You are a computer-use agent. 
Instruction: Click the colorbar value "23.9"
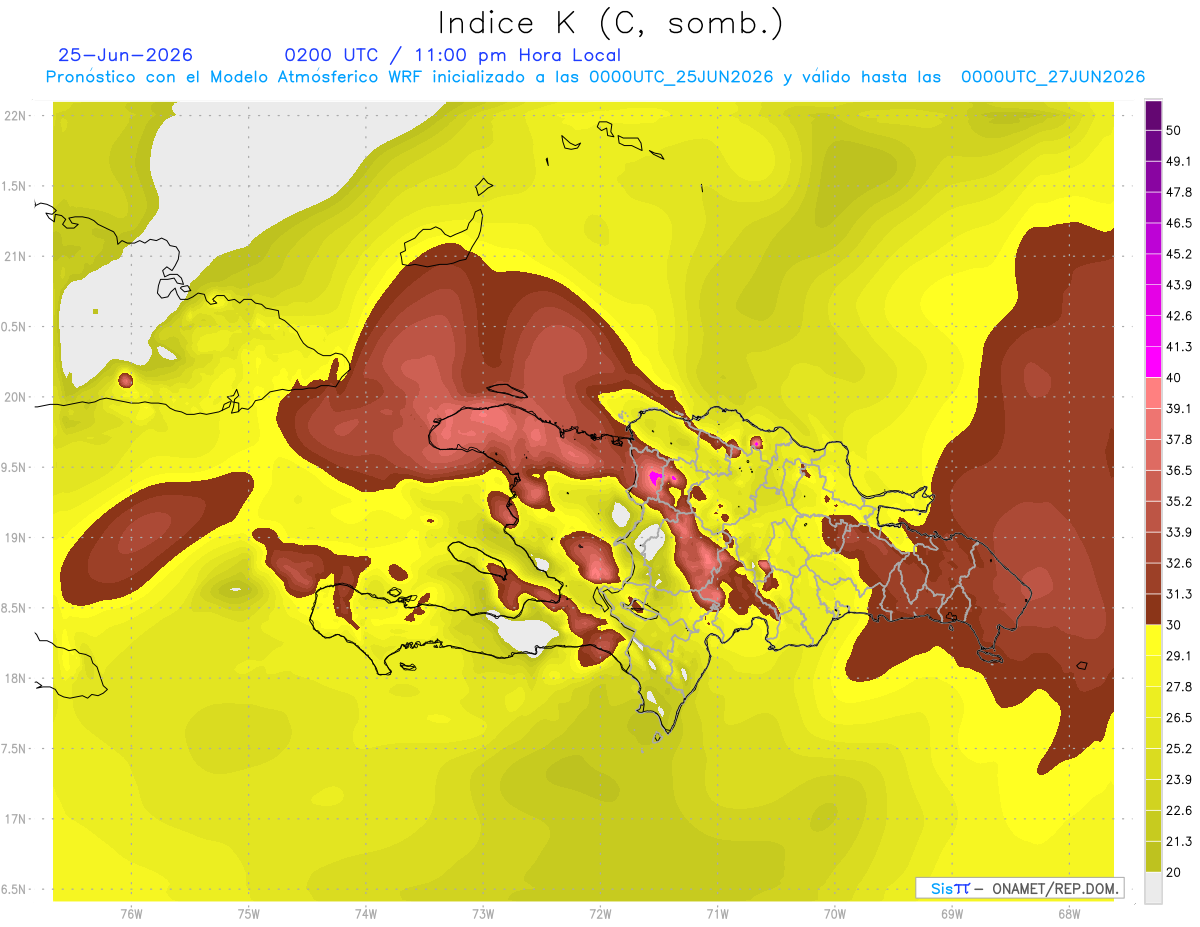pyautogui.click(x=1178, y=780)
